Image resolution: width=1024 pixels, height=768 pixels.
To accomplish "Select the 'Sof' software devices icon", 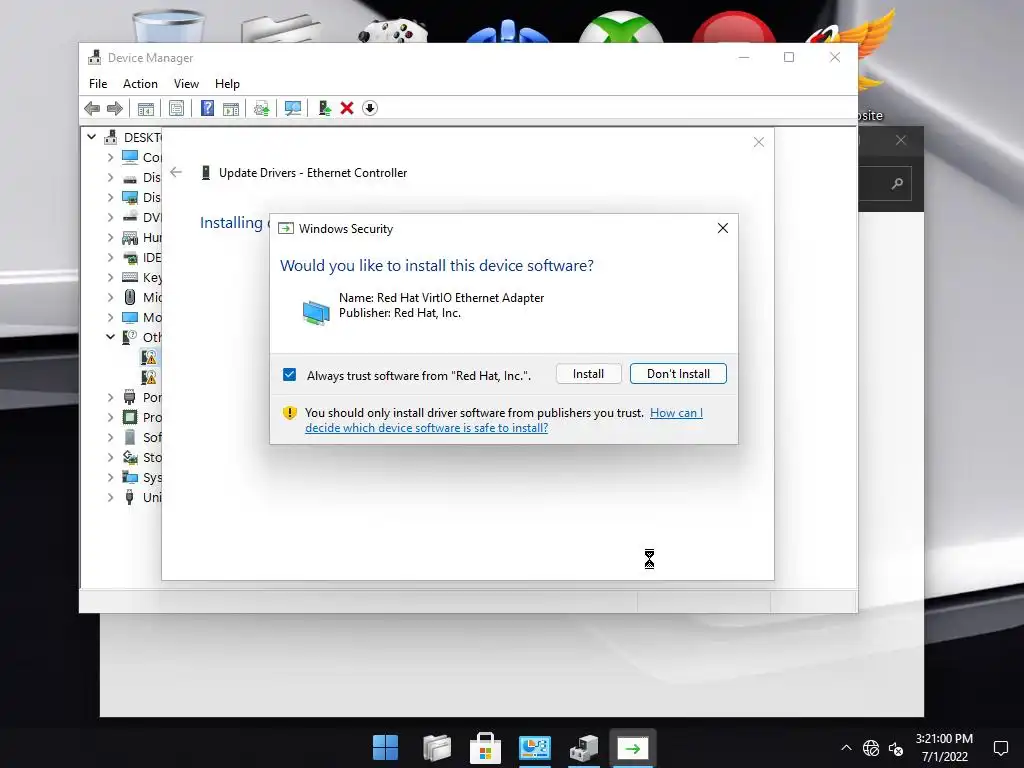I will 130,437.
